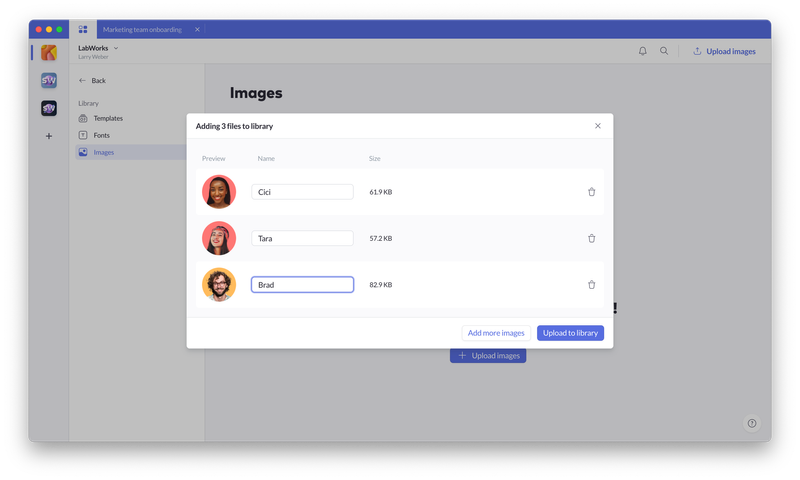The image size is (800, 480).
Task: Remove the Brad file with trash icon
Action: point(591,285)
